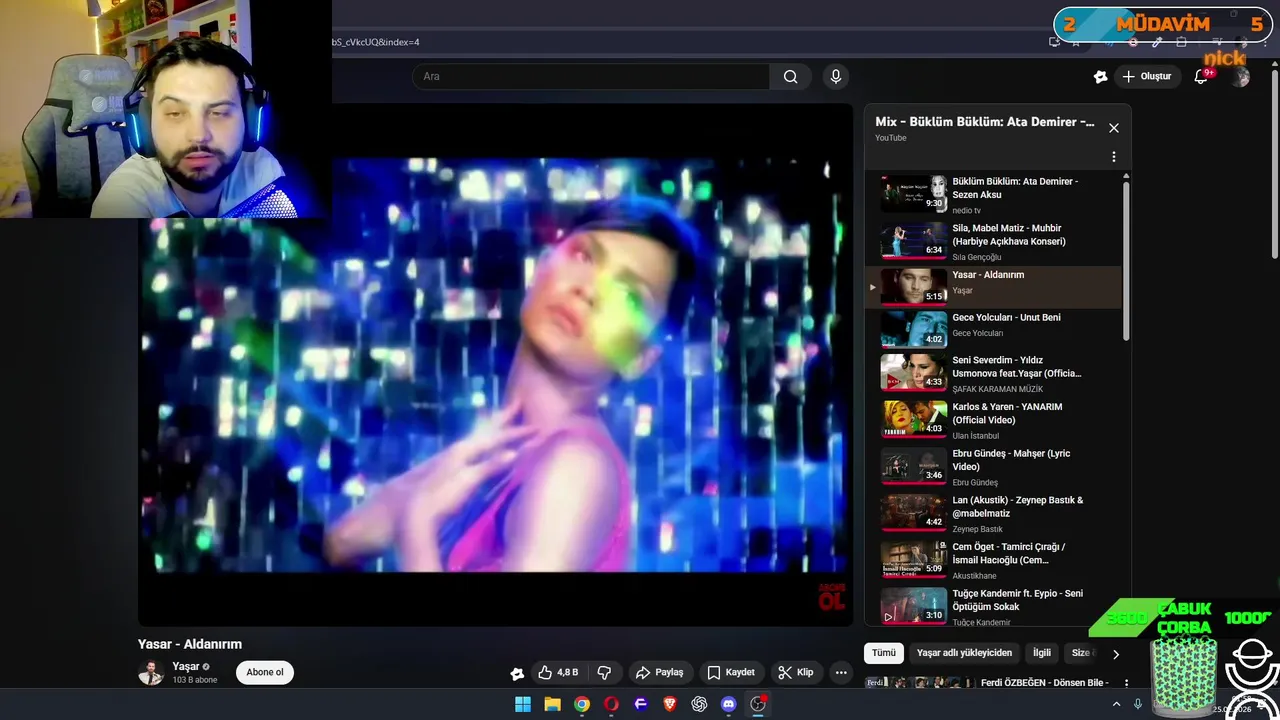Switch to Google Chrome in the taskbar
Image resolution: width=1280 pixels, height=720 pixels.
click(x=582, y=704)
